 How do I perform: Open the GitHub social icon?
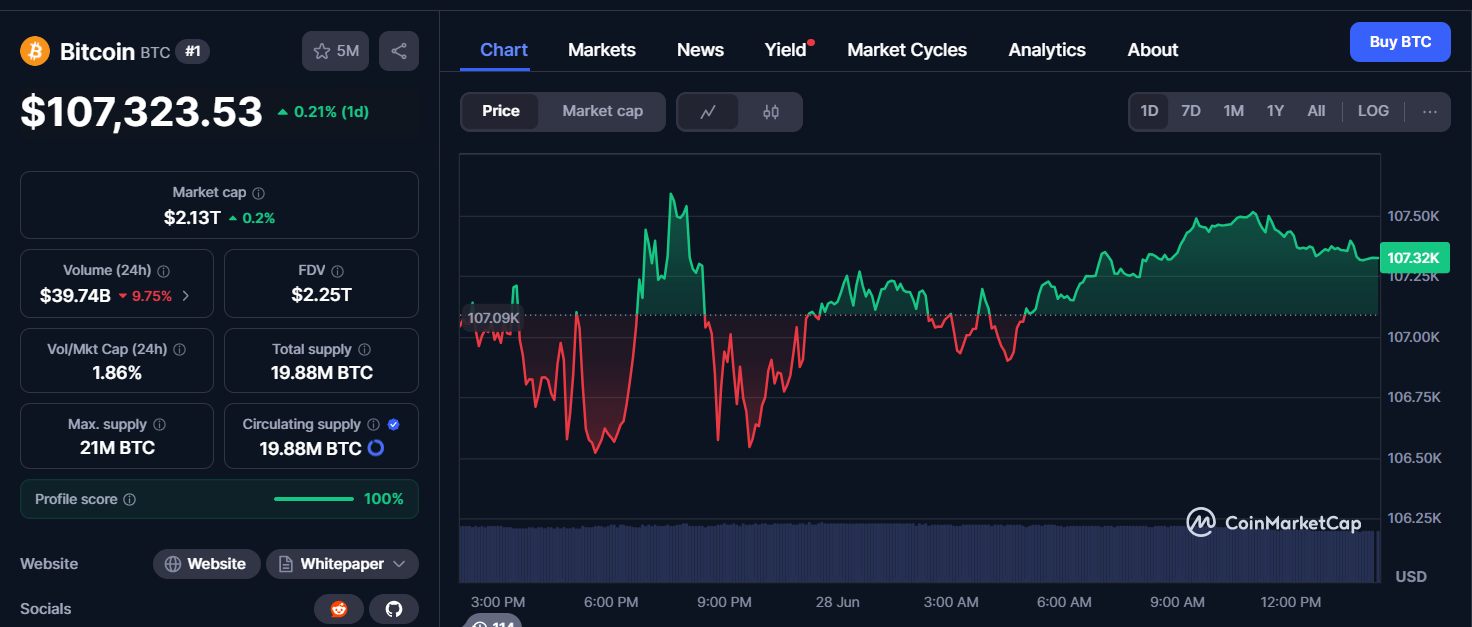(394, 609)
